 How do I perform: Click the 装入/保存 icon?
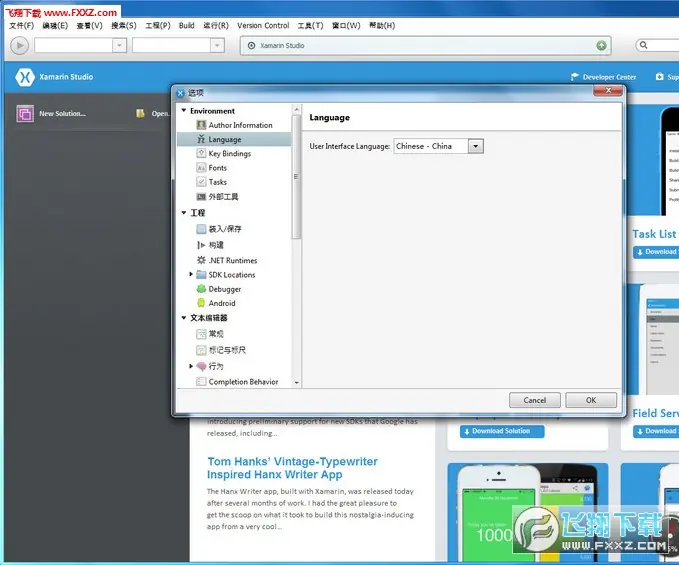tap(201, 229)
